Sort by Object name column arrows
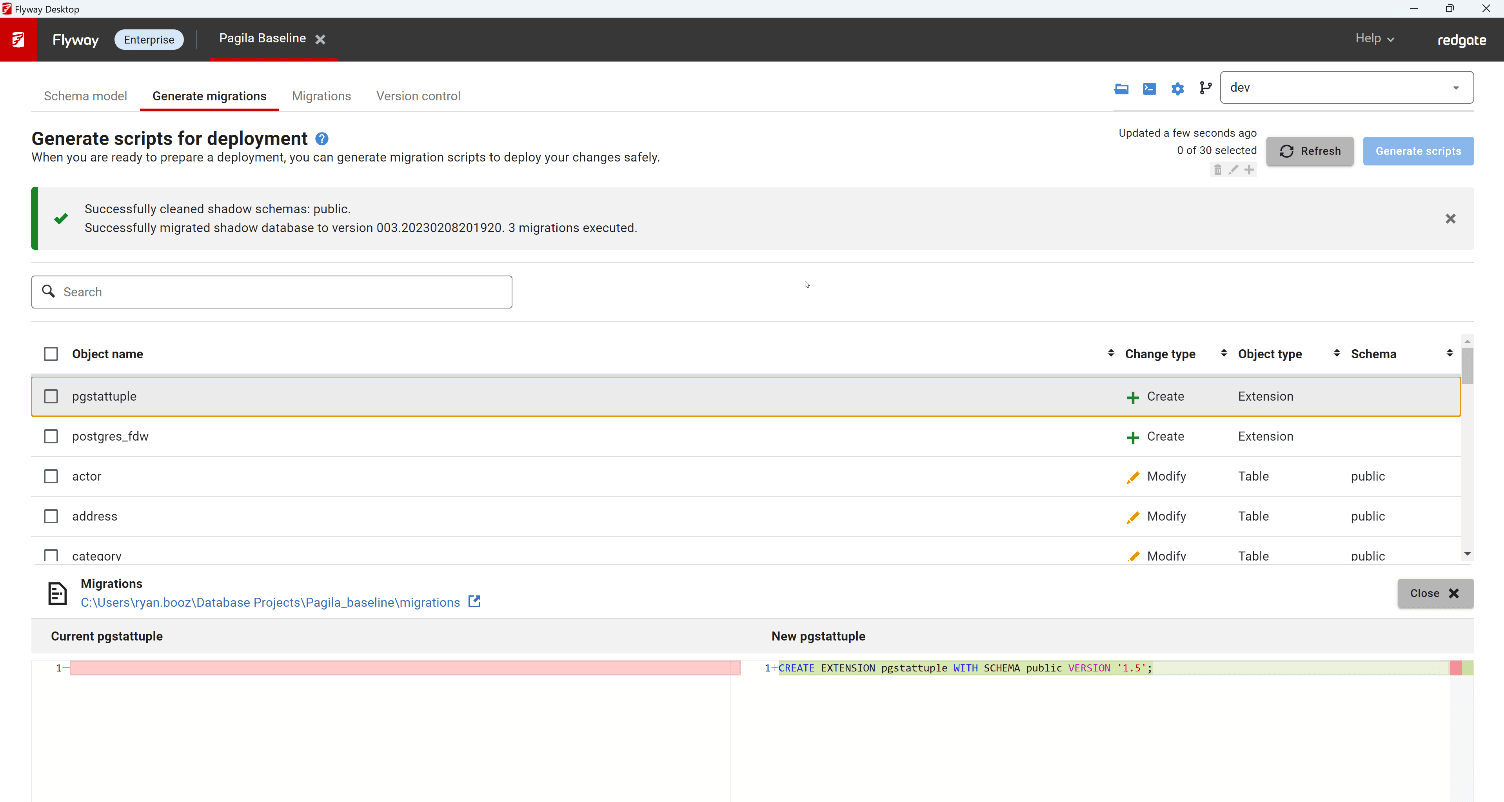 (1111, 354)
